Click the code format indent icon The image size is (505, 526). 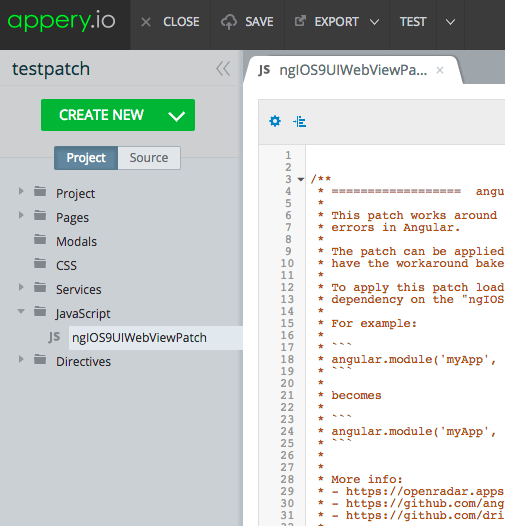coord(300,121)
